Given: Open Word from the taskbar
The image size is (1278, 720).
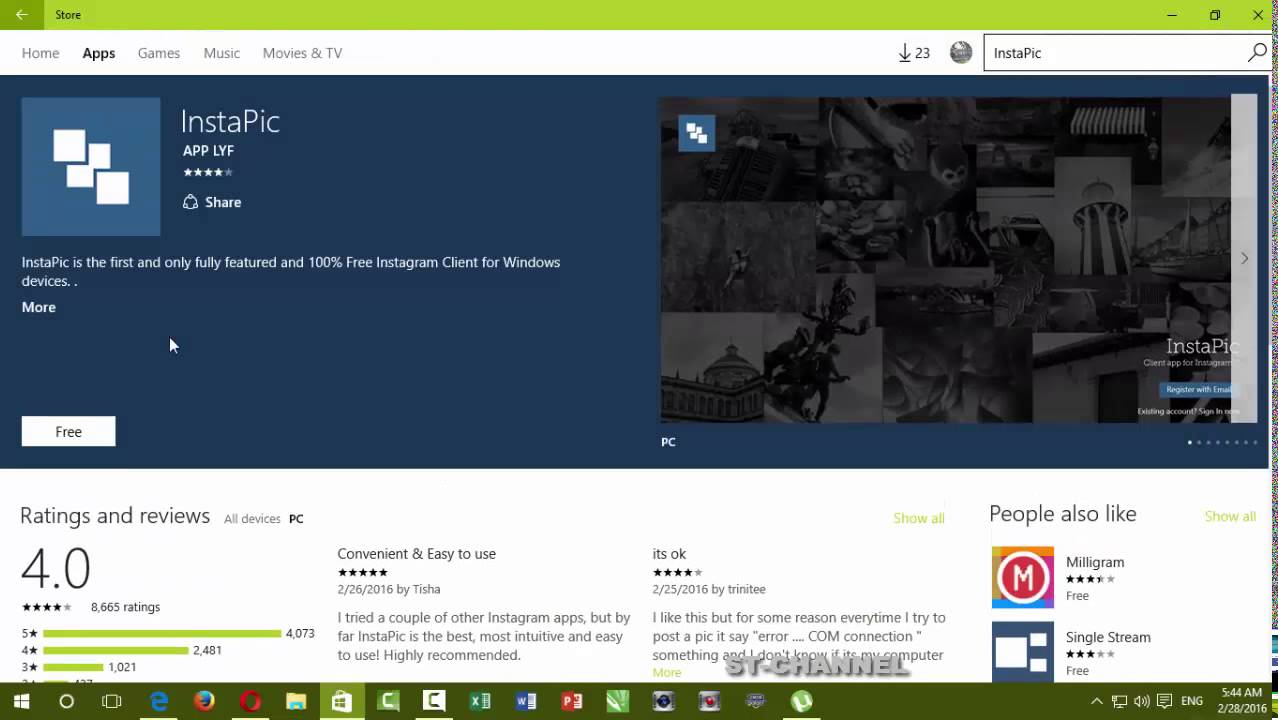Looking at the screenshot, I should click(x=526, y=701).
